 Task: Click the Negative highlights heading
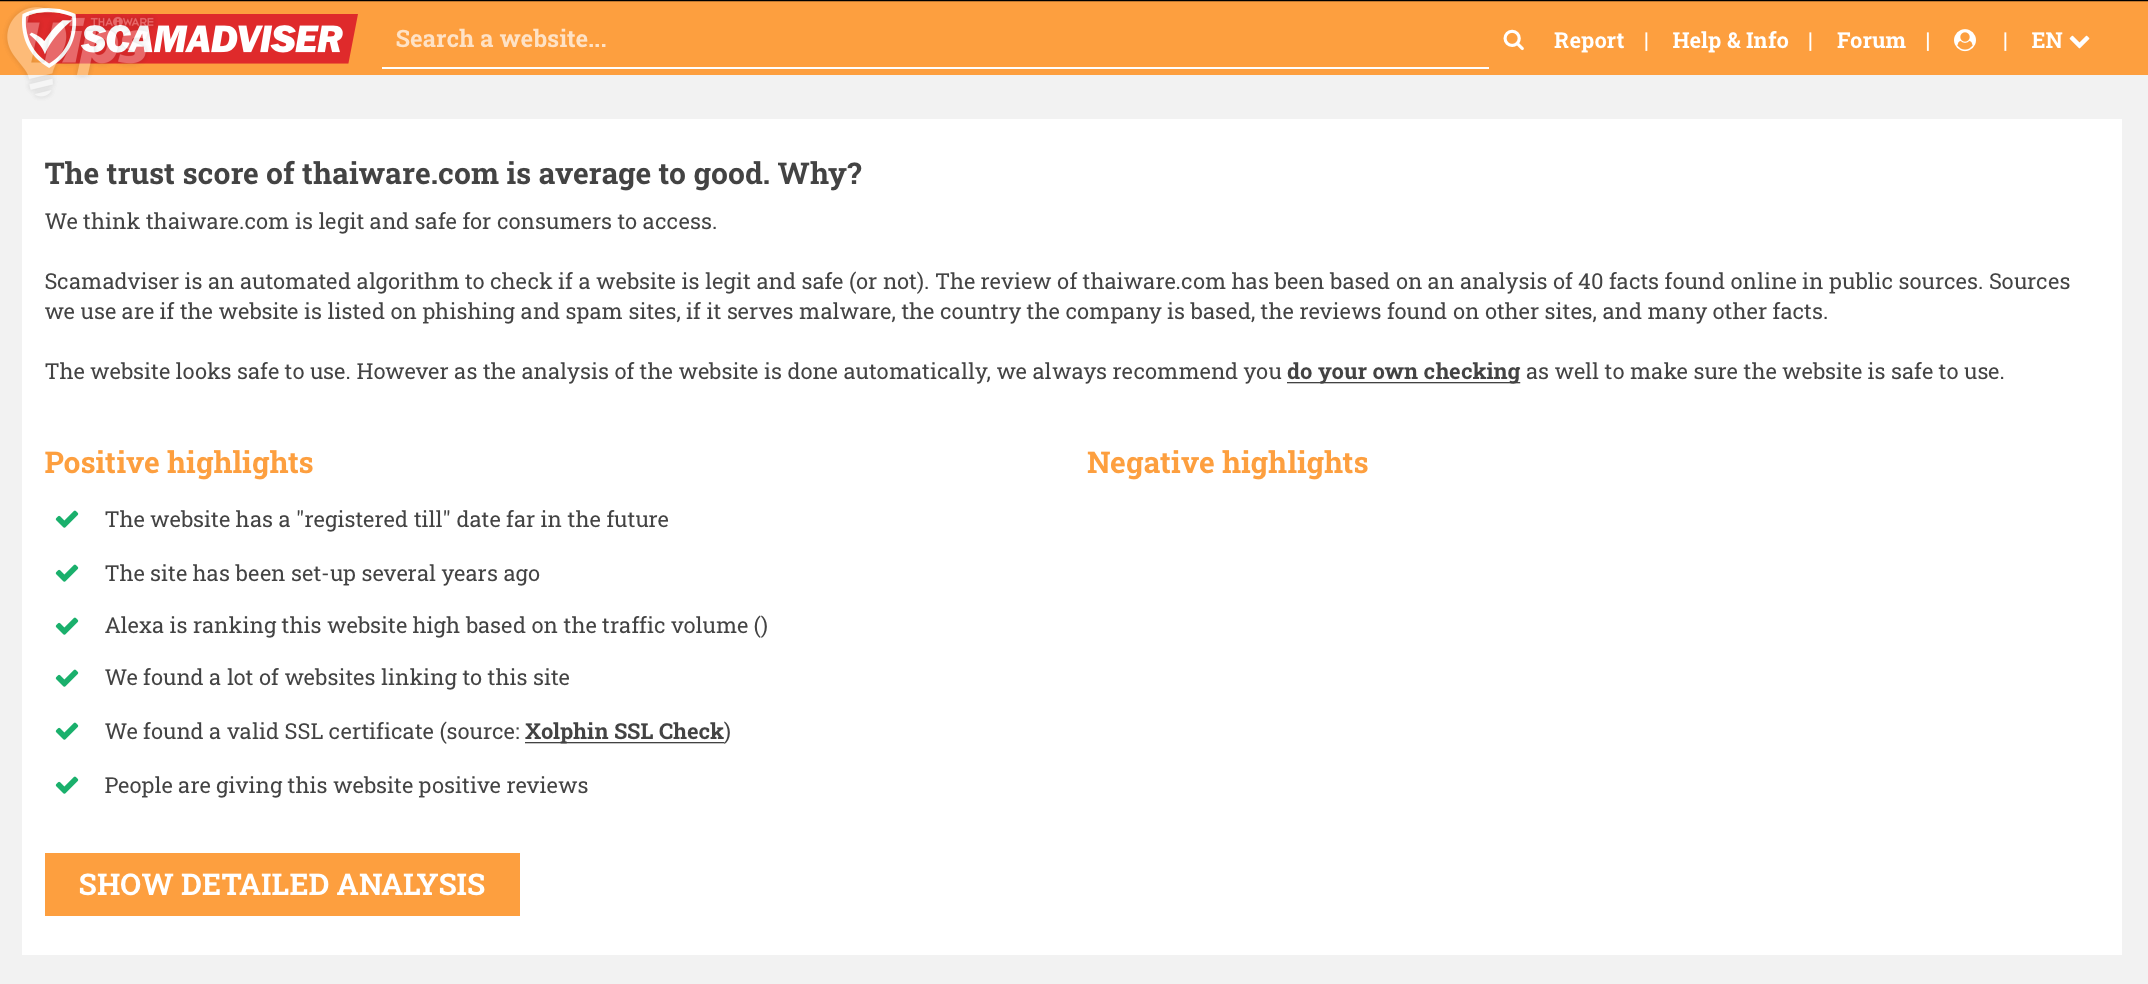pyautogui.click(x=1227, y=463)
